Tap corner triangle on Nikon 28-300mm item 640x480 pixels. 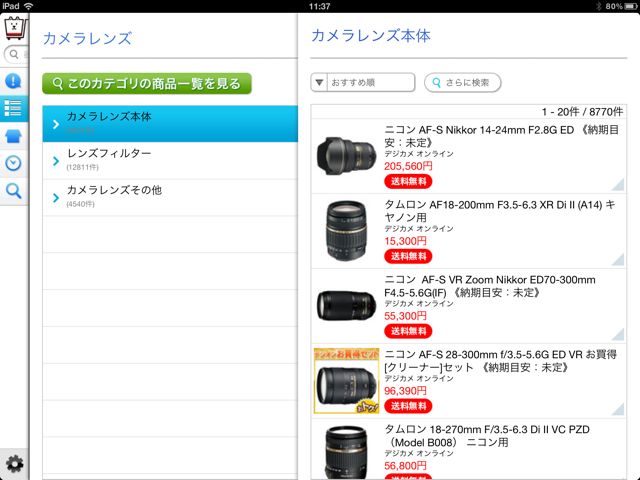click(619, 410)
